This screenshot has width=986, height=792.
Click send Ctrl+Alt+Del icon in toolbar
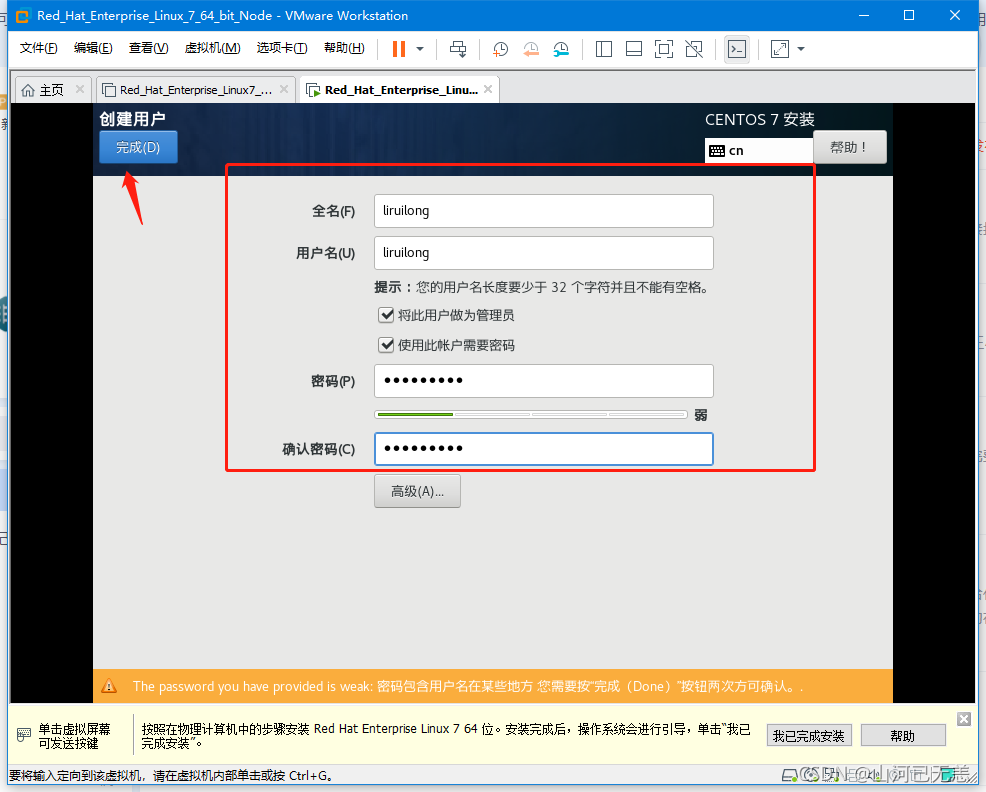pyautogui.click(x=458, y=49)
